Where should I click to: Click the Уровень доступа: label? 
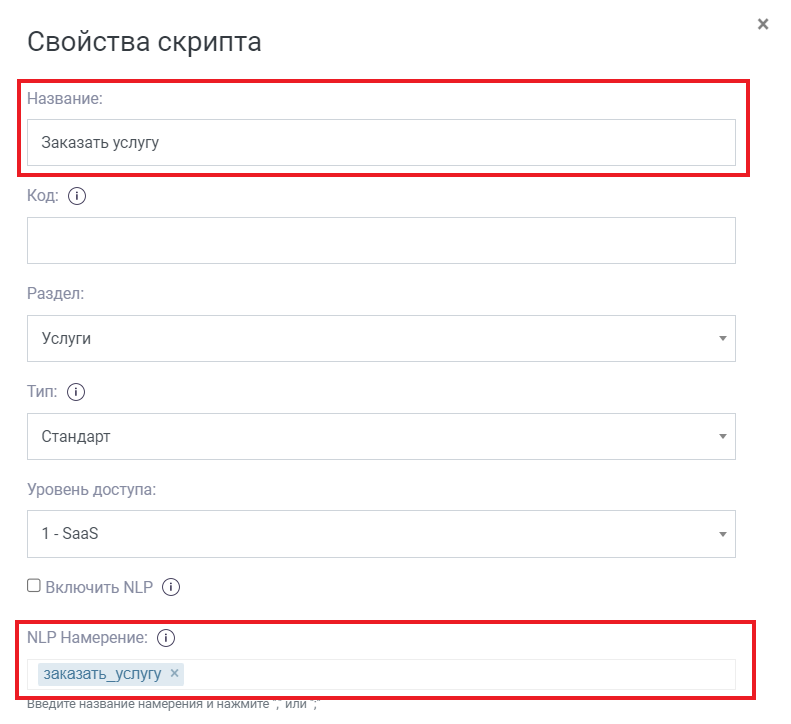click(x=92, y=490)
